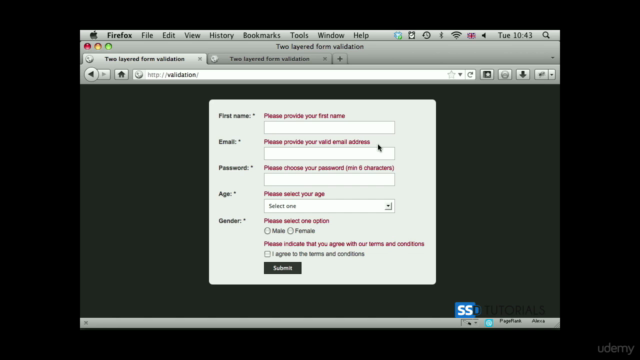Click the round blue status bar icon
The image size is (640, 360).
click(489, 323)
